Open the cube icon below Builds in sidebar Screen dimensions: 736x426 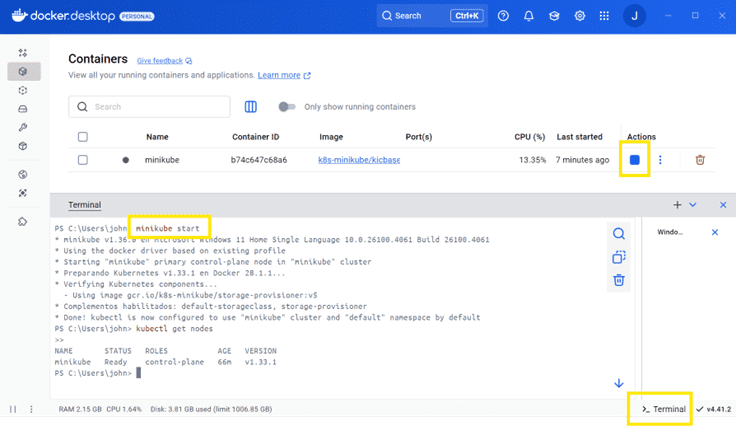click(23, 146)
